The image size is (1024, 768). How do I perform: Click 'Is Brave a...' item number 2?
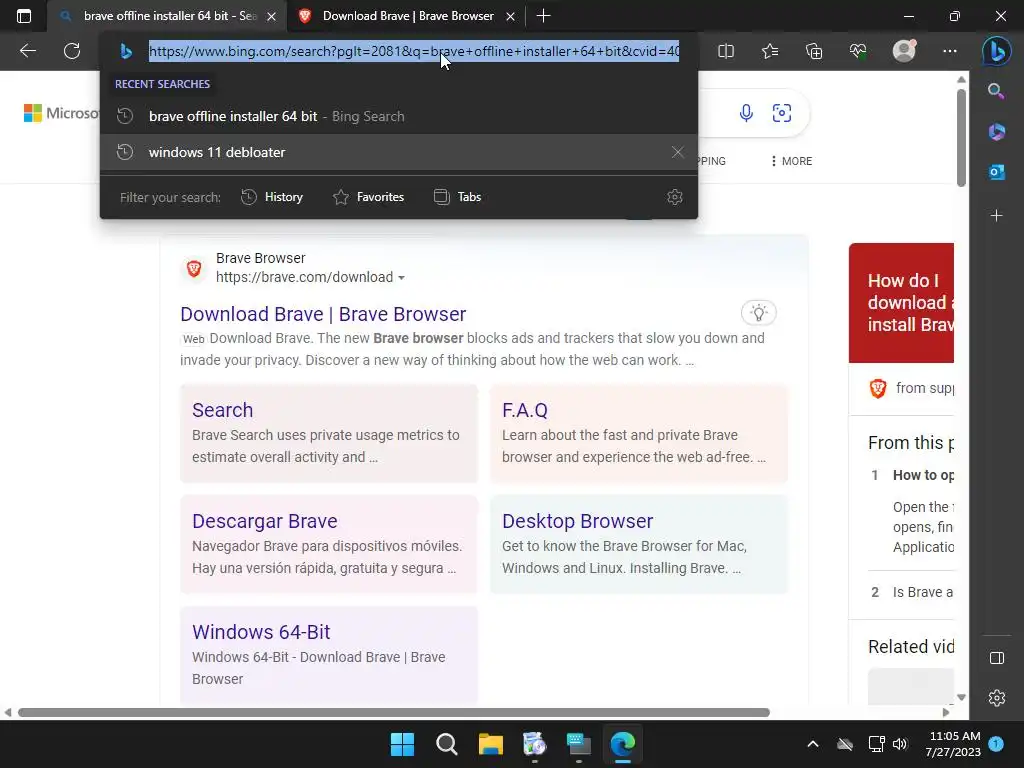coord(923,592)
